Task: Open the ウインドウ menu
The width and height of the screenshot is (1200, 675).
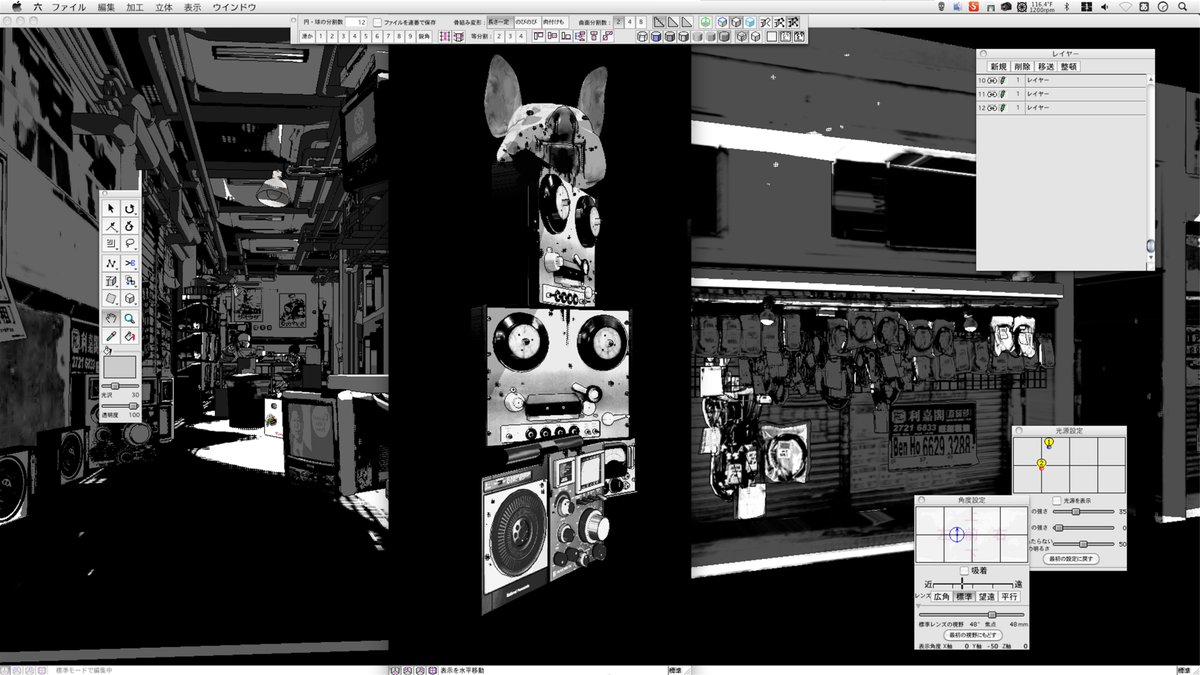Action: pyautogui.click(x=234, y=6)
